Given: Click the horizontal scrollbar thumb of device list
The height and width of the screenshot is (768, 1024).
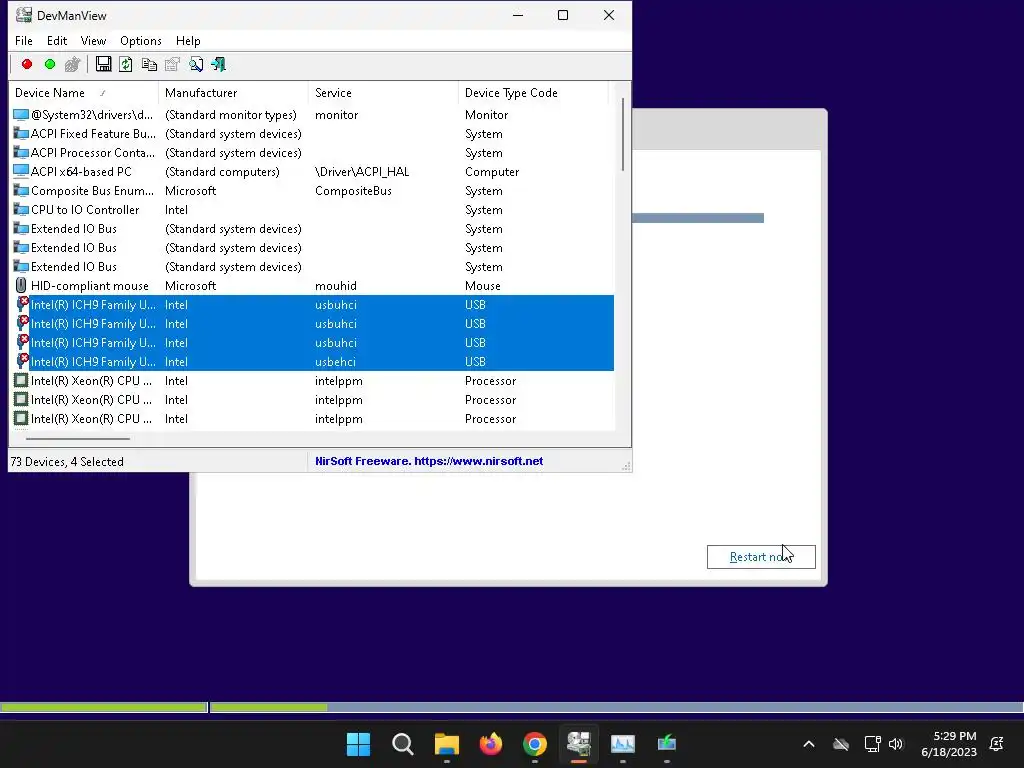Looking at the screenshot, I should [78, 439].
